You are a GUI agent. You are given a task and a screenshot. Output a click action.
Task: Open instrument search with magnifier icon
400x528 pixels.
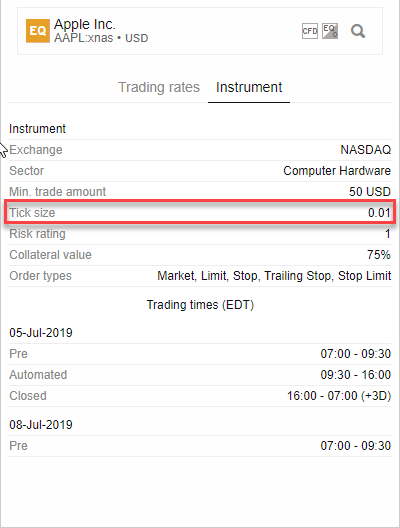[358, 31]
